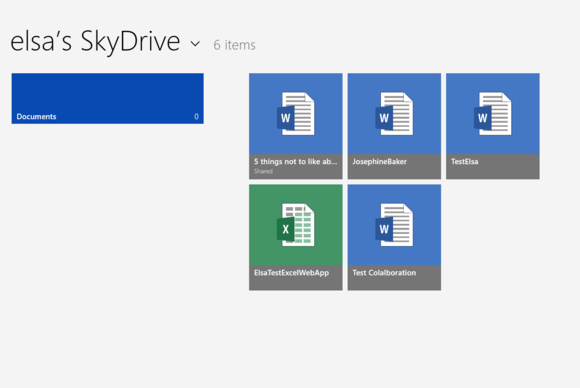Select the Test Colalboration file name label
This screenshot has height=388, width=580.
pyautogui.click(x=384, y=273)
